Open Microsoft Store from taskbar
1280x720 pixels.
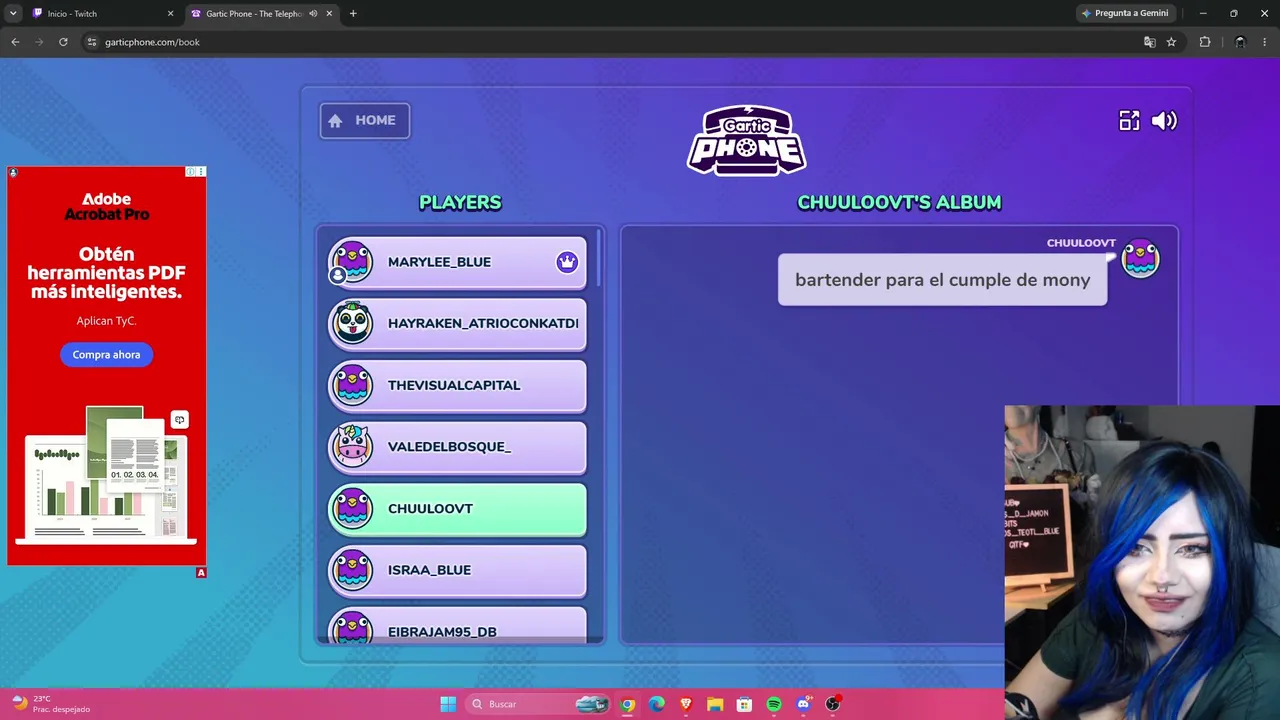[x=744, y=704]
